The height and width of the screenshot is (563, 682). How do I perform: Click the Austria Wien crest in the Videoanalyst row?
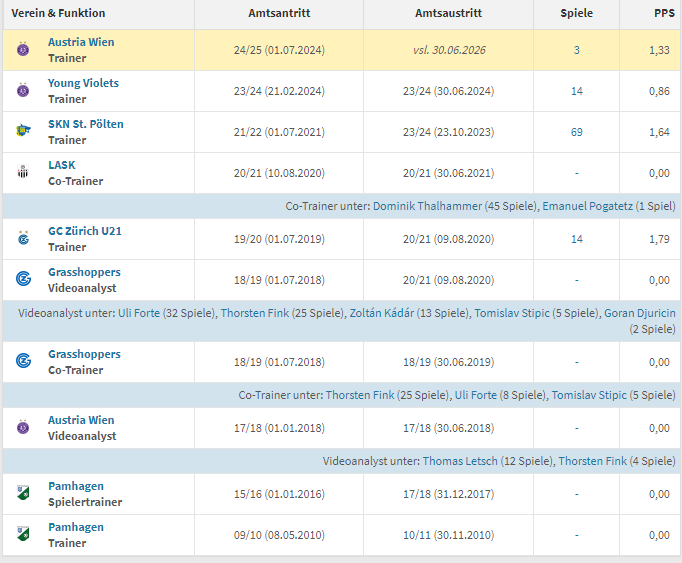tap(23, 428)
